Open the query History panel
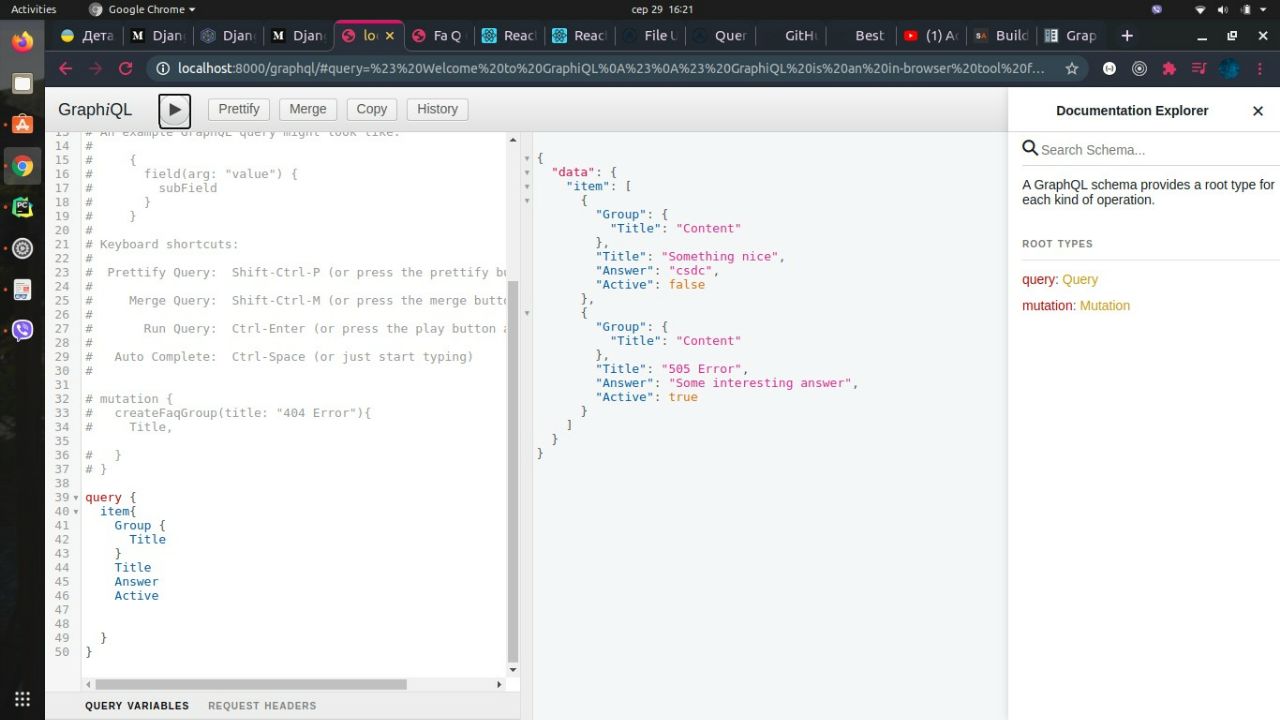This screenshot has height=720, width=1280. point(437,109)
